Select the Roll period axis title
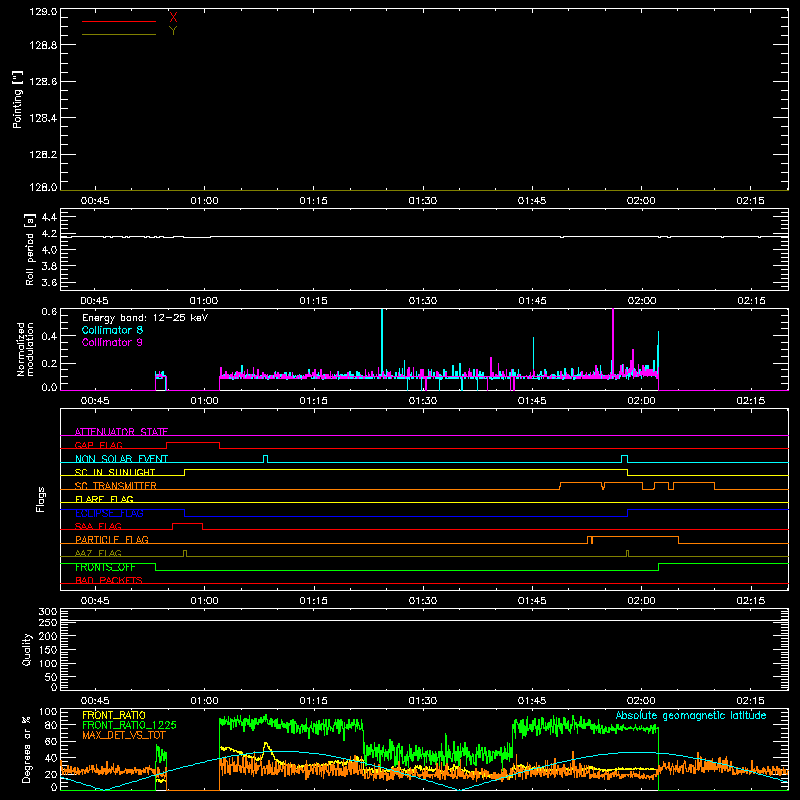The width and height of the screenshot is (800, 800). click(30, 249)
